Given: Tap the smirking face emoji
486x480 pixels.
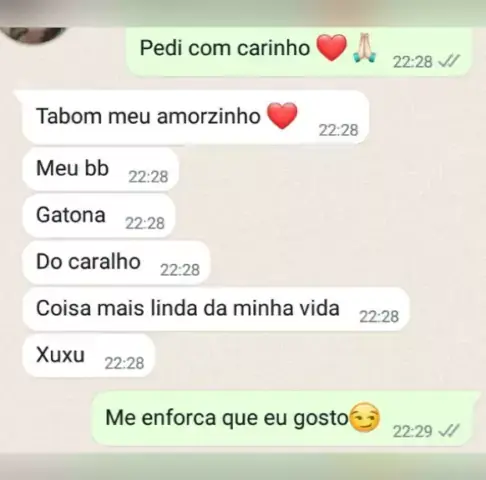Looking at the screenshot, I should click(x=366, y=417).
